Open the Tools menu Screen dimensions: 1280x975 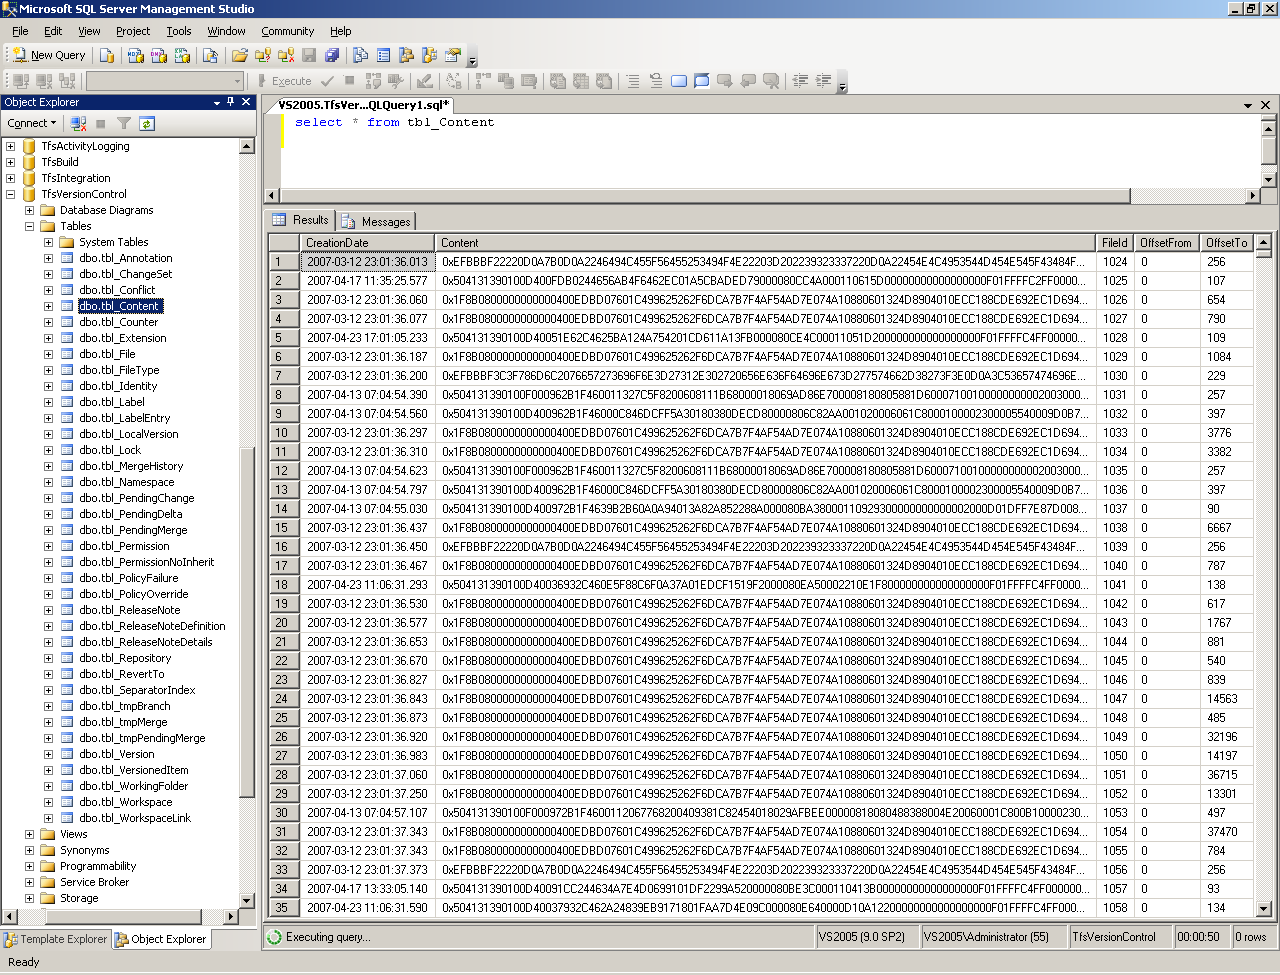coord(179,31)
